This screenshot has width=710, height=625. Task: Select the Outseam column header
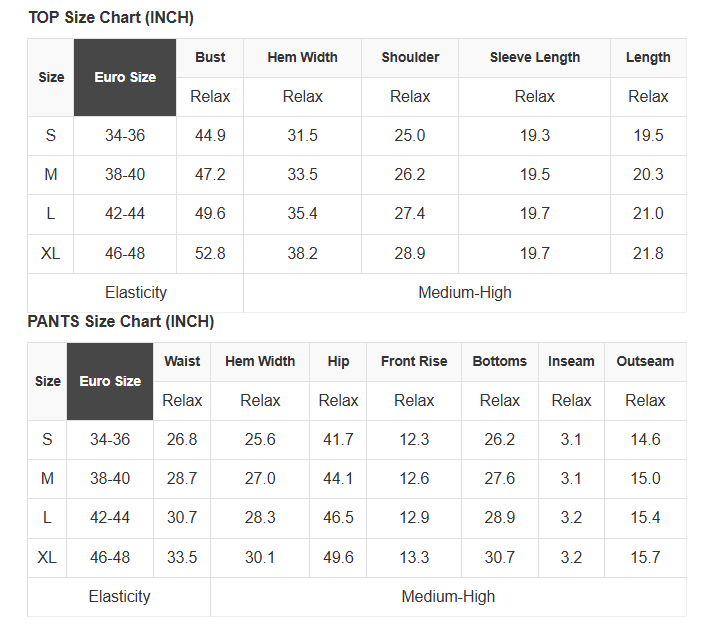point(645,361)
